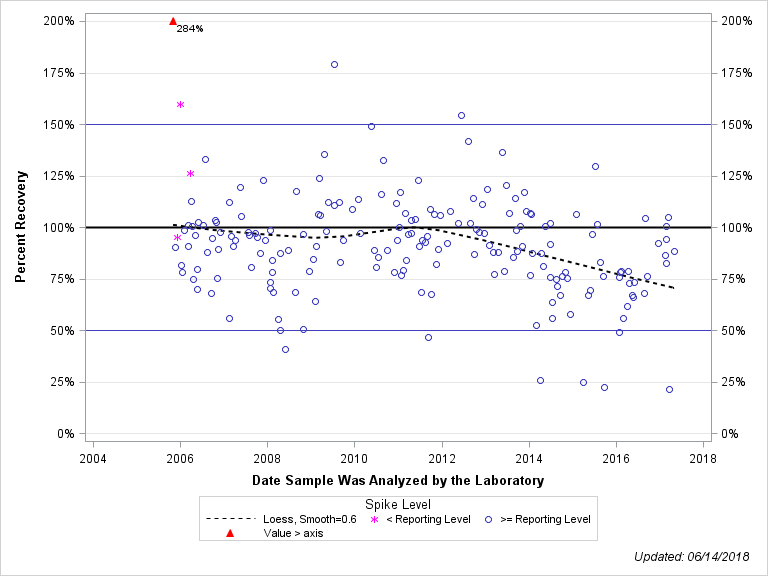
Task: Click the 2004 x-axis tick label
Action: pyautogui.click(x=93, y=458)
